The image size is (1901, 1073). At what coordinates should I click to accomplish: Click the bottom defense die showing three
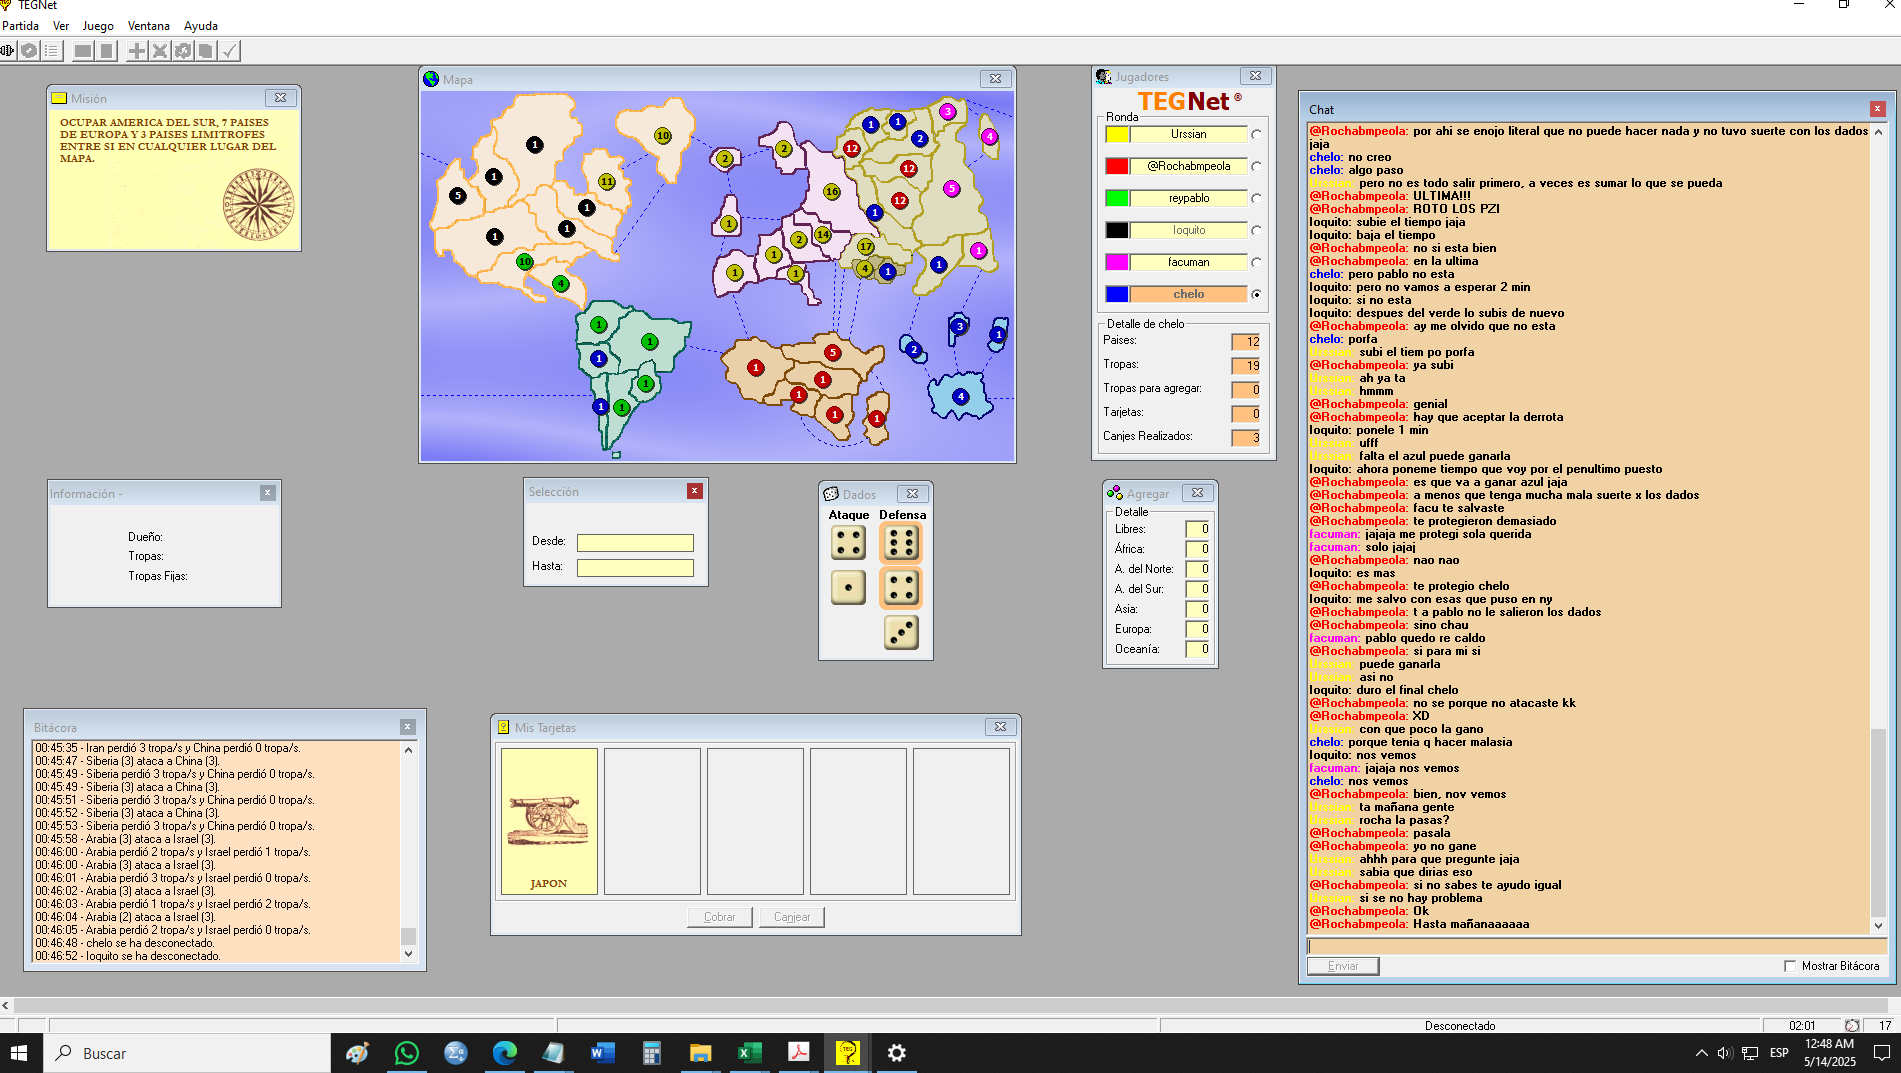[x=901, y=632]
